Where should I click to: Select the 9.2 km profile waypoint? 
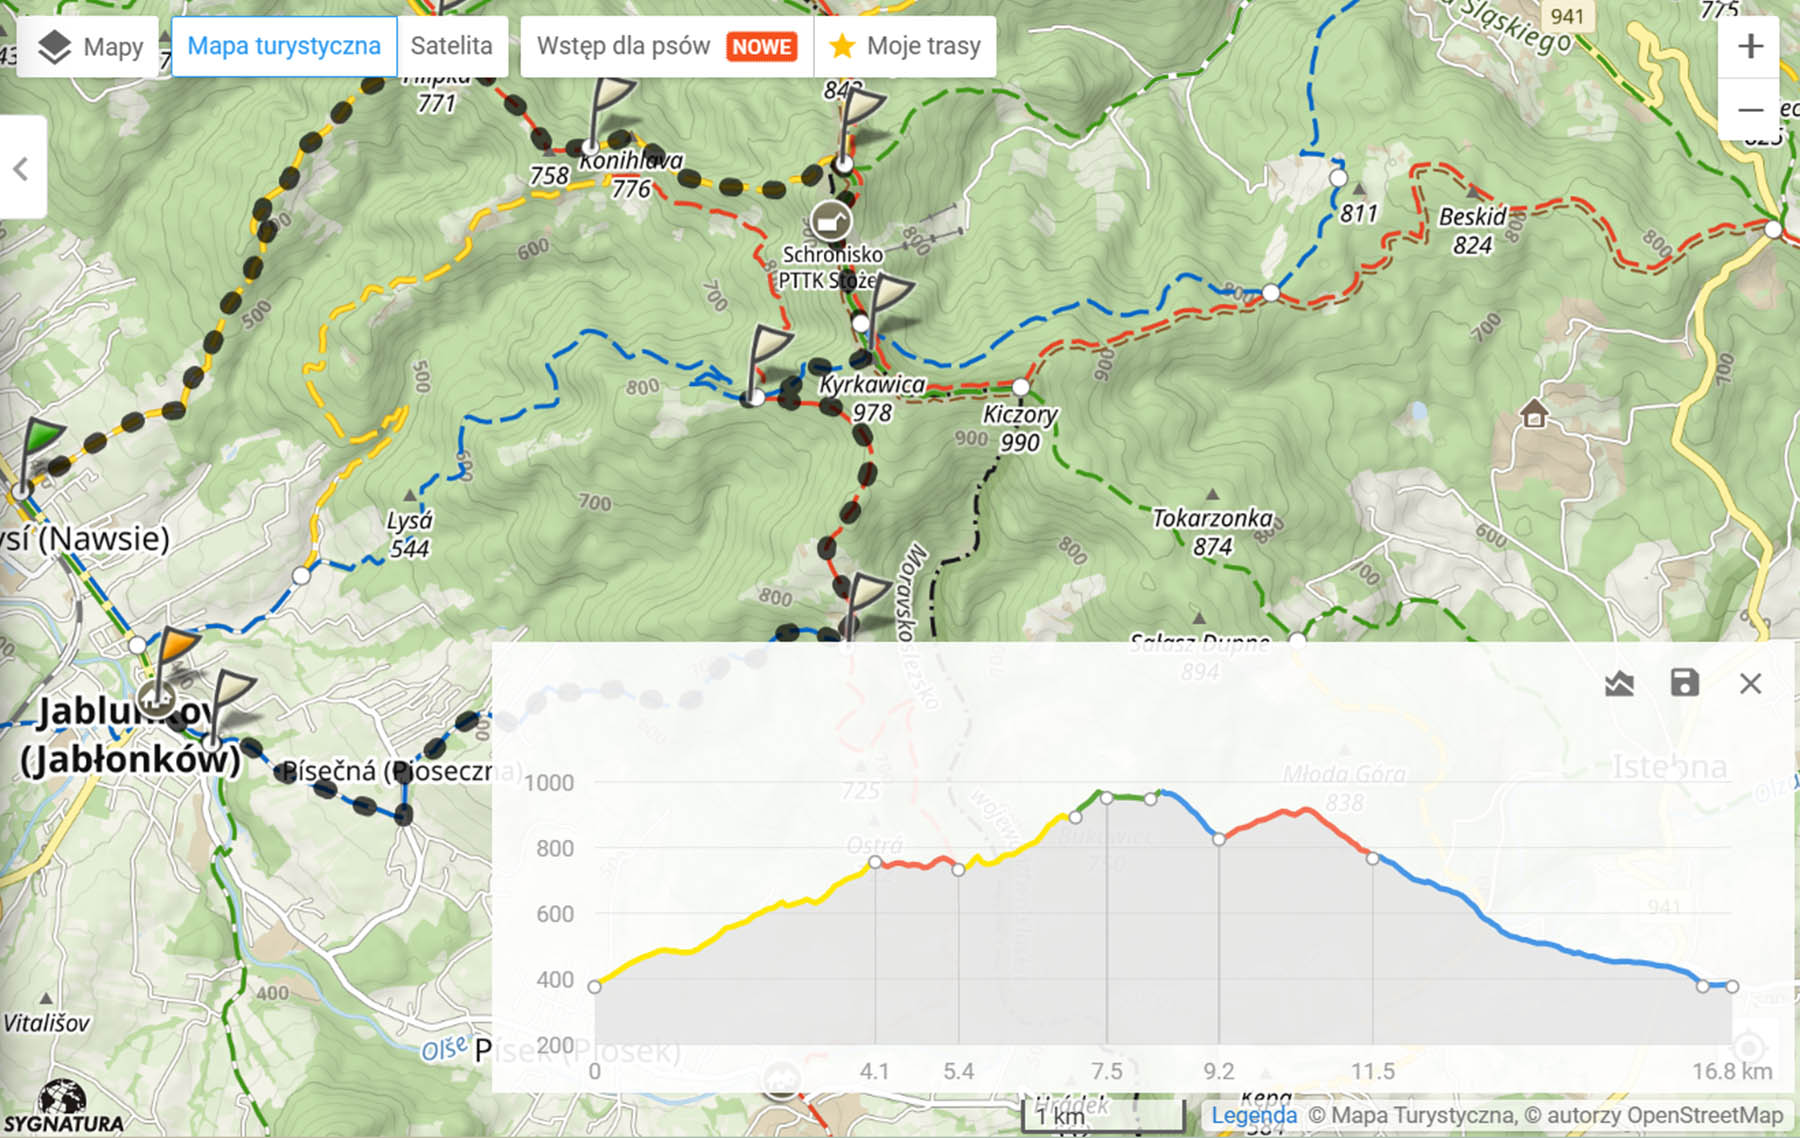(x=1218, y=839)
